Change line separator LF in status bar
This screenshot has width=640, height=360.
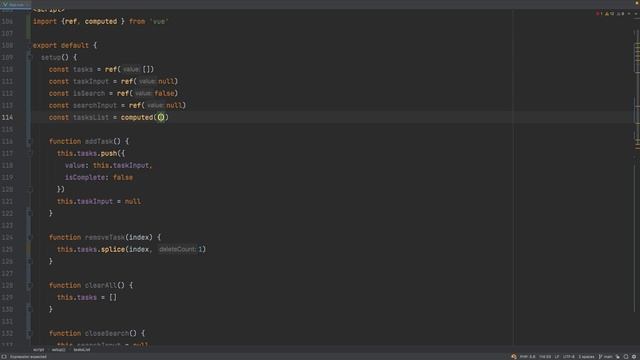[x=556, y=356]
